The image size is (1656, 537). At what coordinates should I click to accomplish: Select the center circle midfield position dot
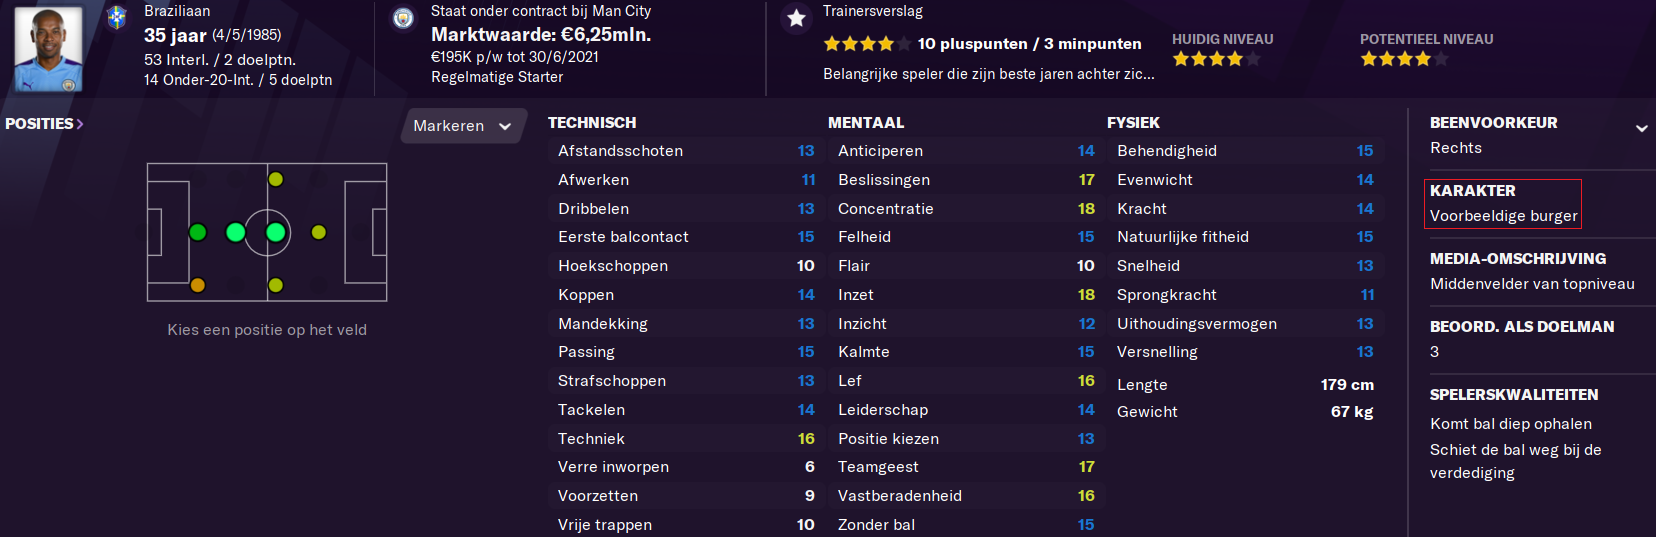276,233
